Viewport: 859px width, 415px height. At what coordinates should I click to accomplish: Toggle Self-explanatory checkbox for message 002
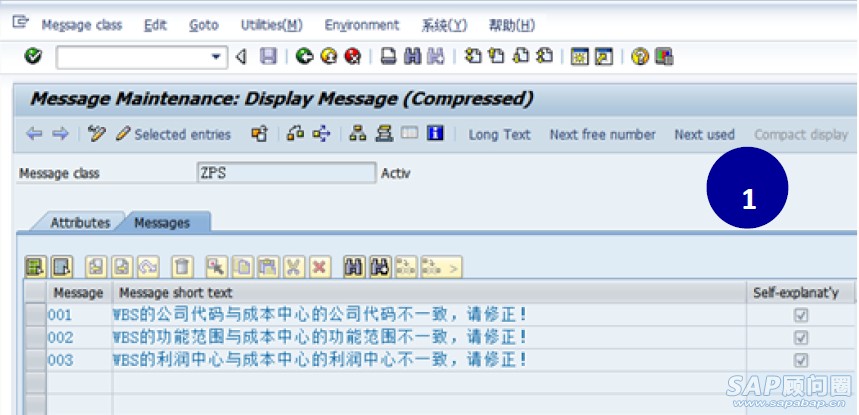click(800, 338)
